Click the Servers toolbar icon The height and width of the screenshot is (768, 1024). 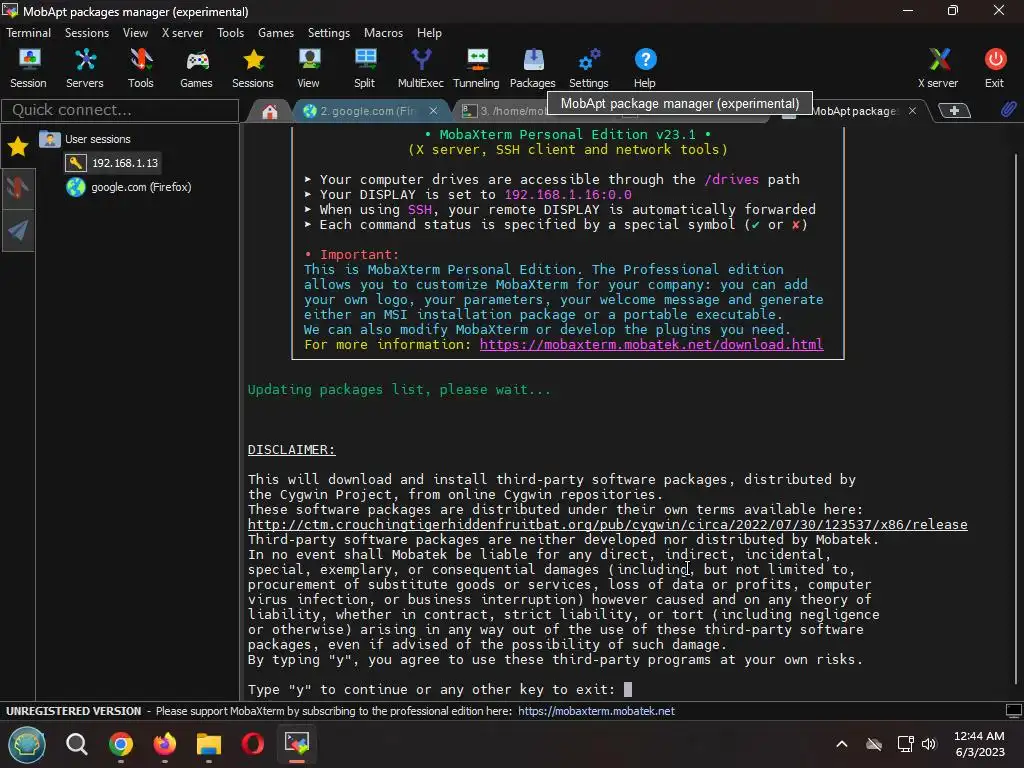click(84, 68)
